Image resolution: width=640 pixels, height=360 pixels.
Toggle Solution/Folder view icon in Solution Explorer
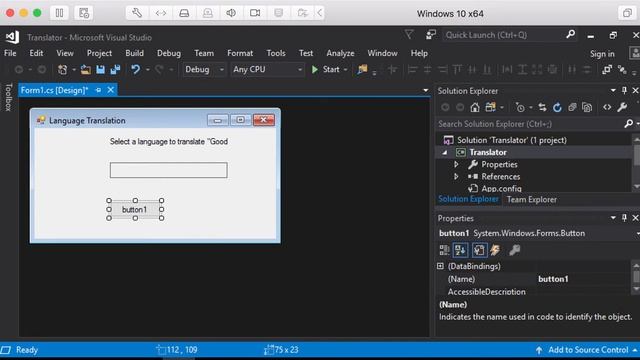[x=490, y=107]
